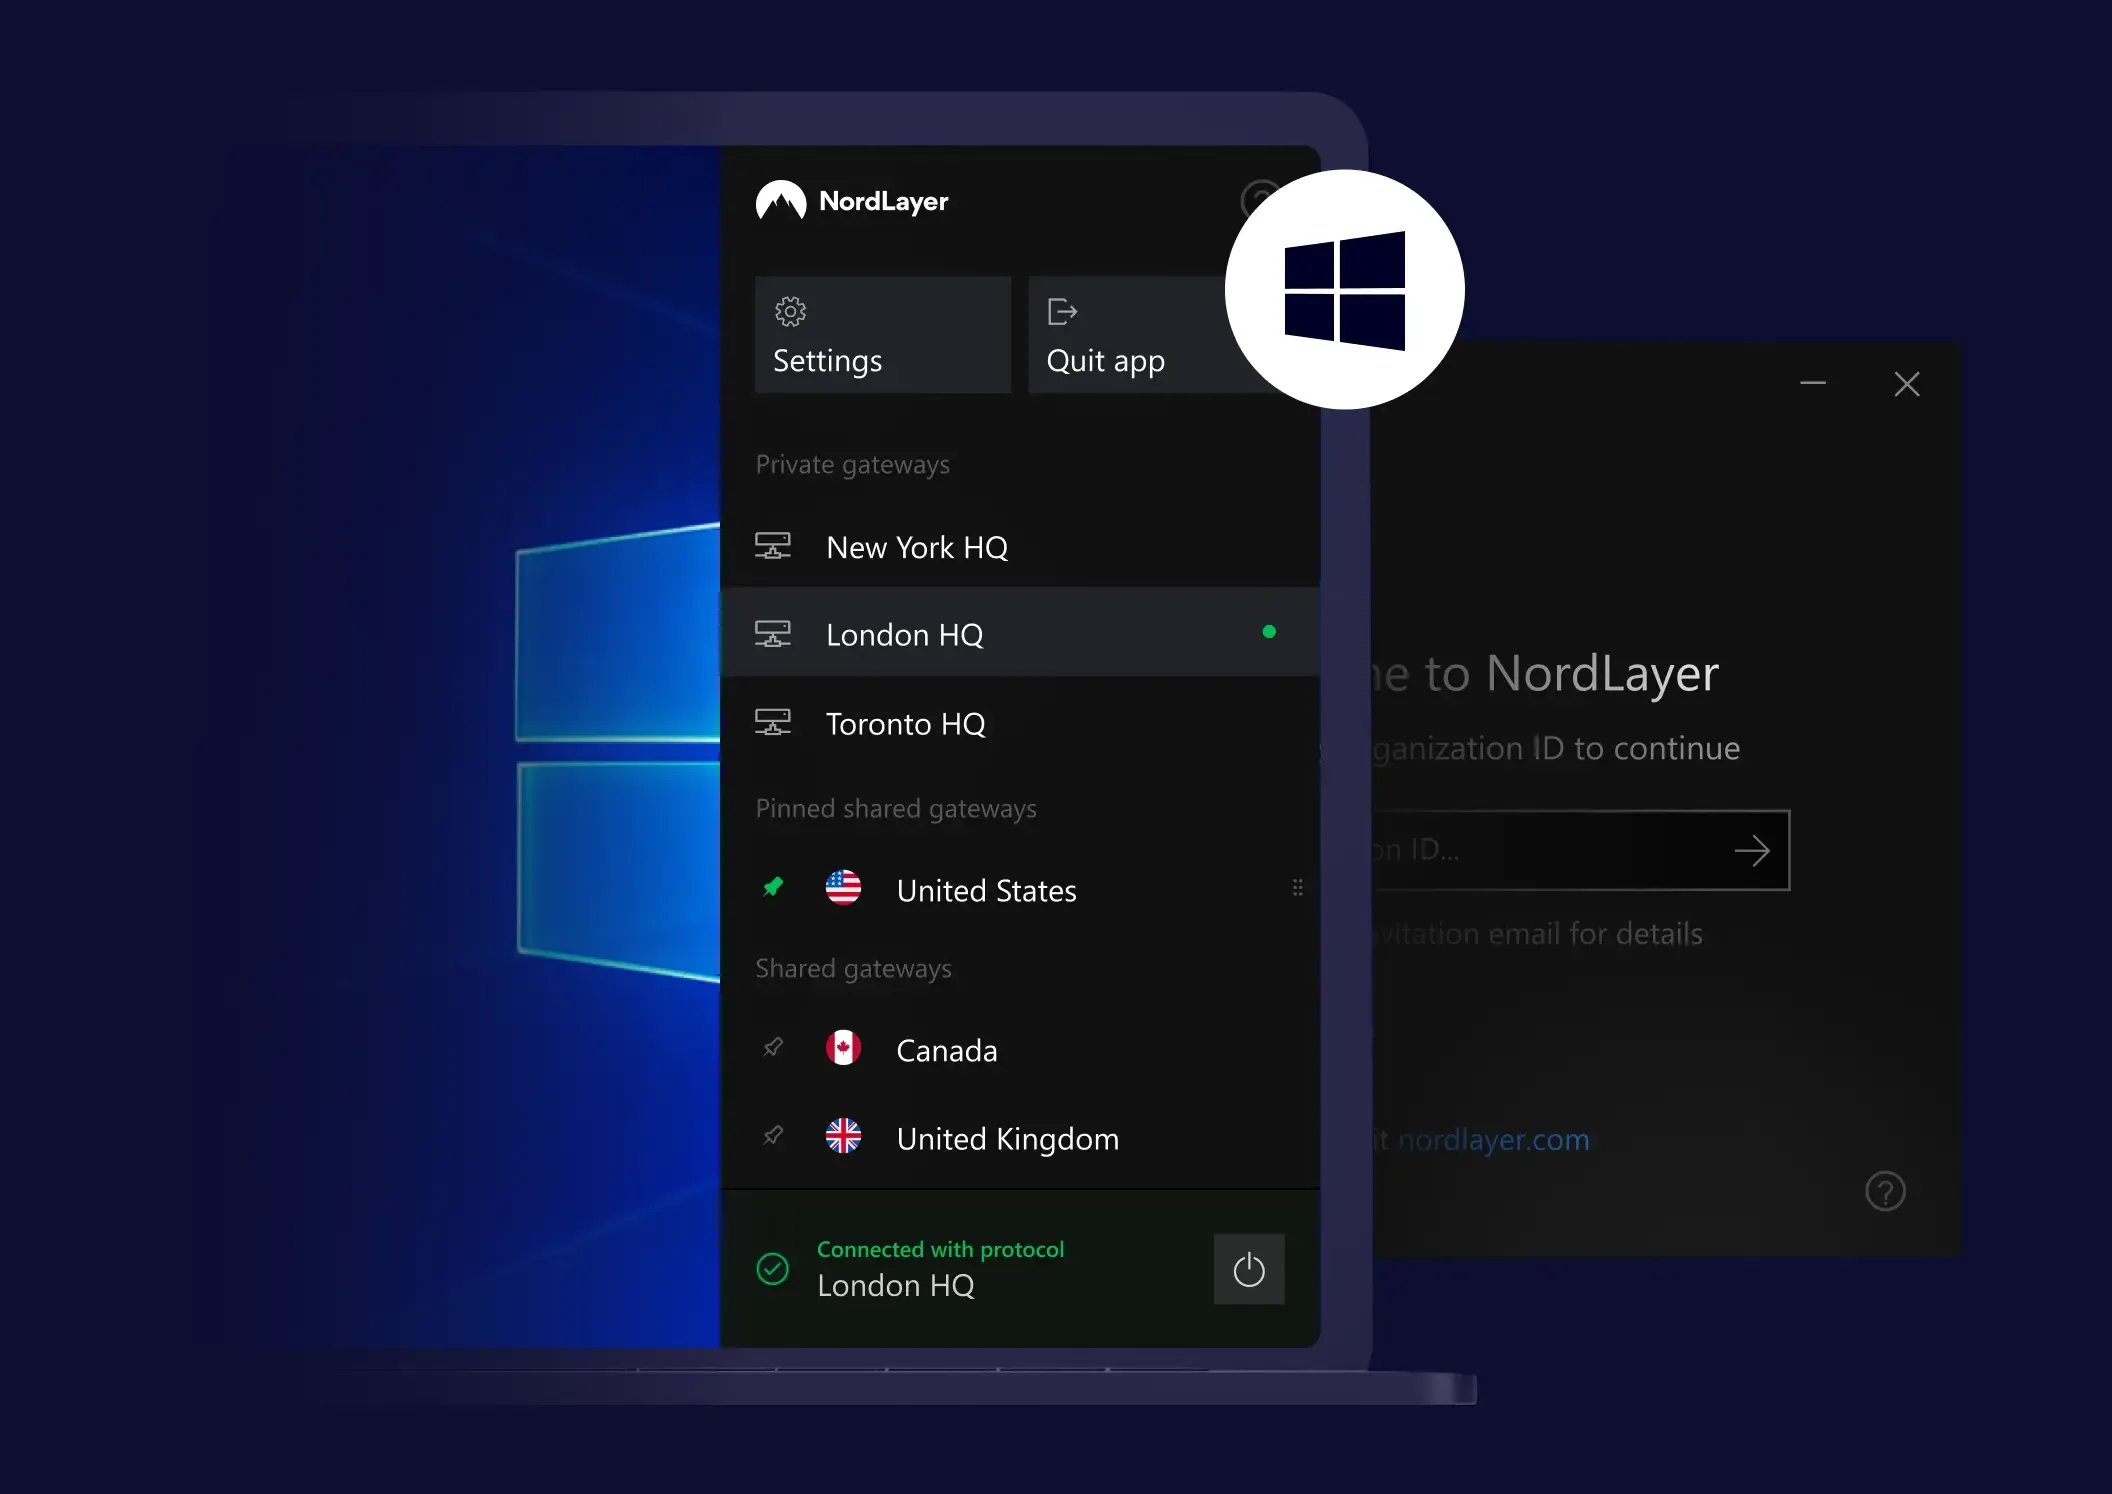Pin the United Kingdom shared gateway
2112x1494 pixels.
click(x=773, y=1136)
